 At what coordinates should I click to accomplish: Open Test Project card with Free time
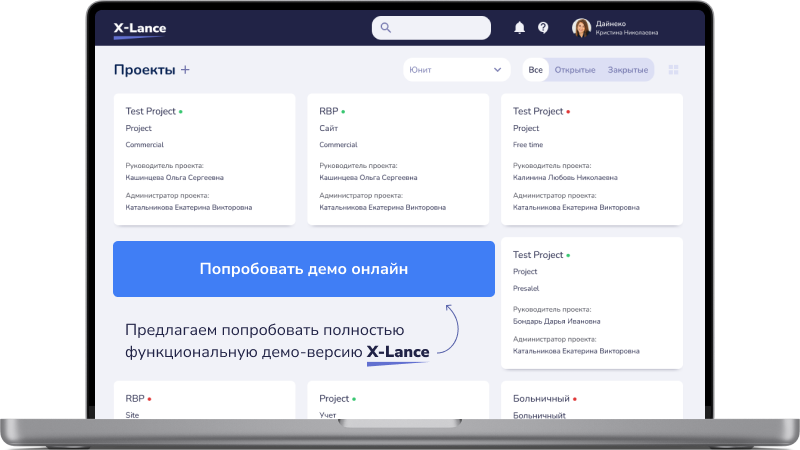coord(592,159)
